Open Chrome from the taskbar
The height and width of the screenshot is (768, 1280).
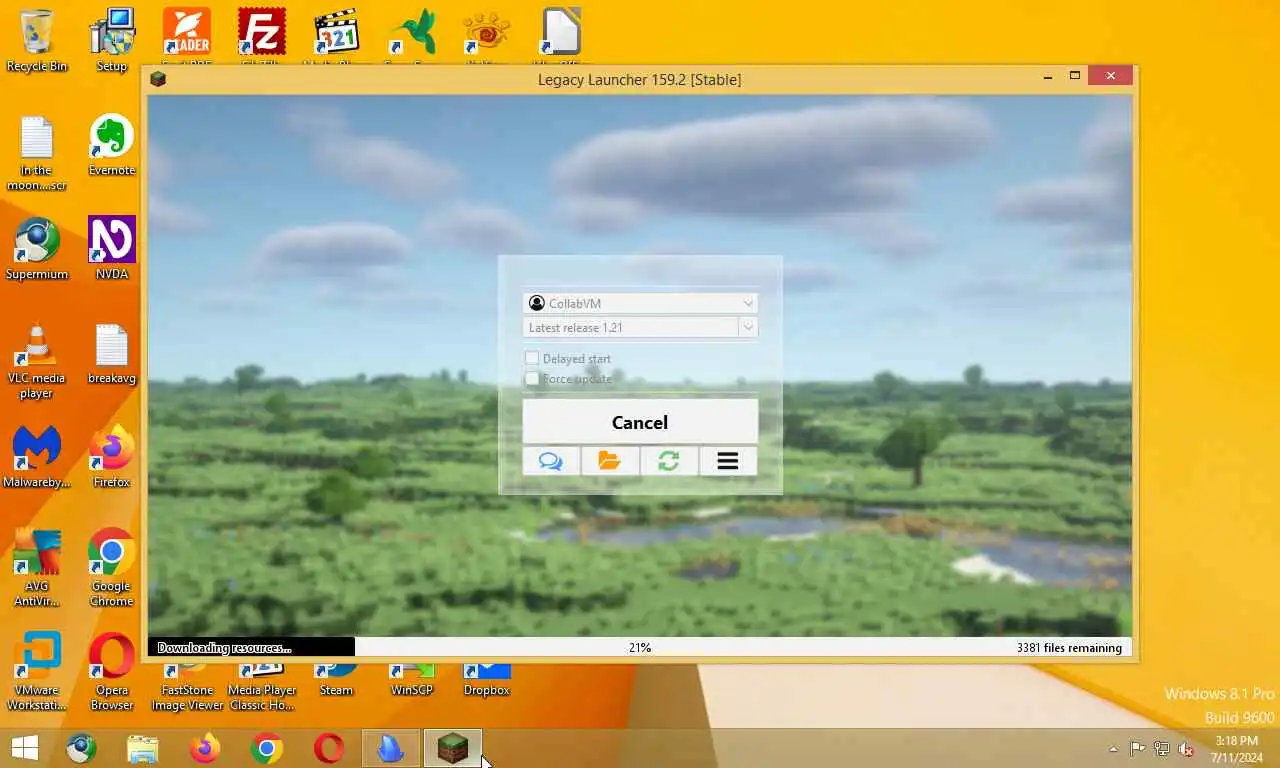267,748
